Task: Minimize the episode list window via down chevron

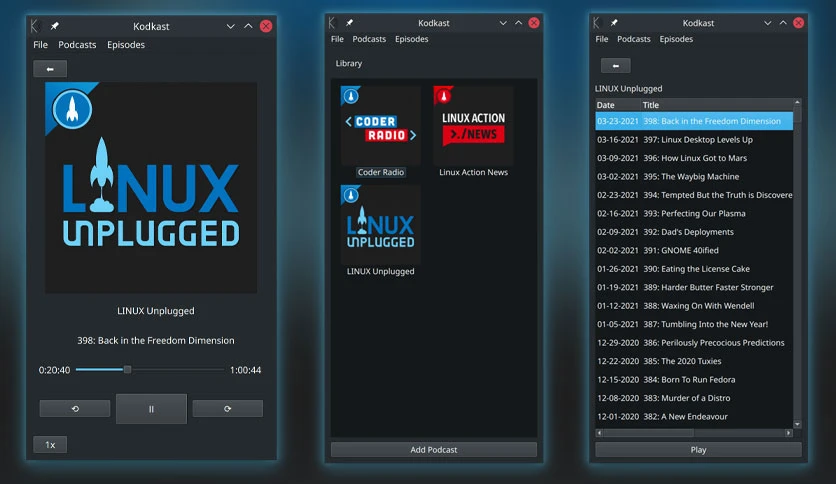Action: pos(767,23)
